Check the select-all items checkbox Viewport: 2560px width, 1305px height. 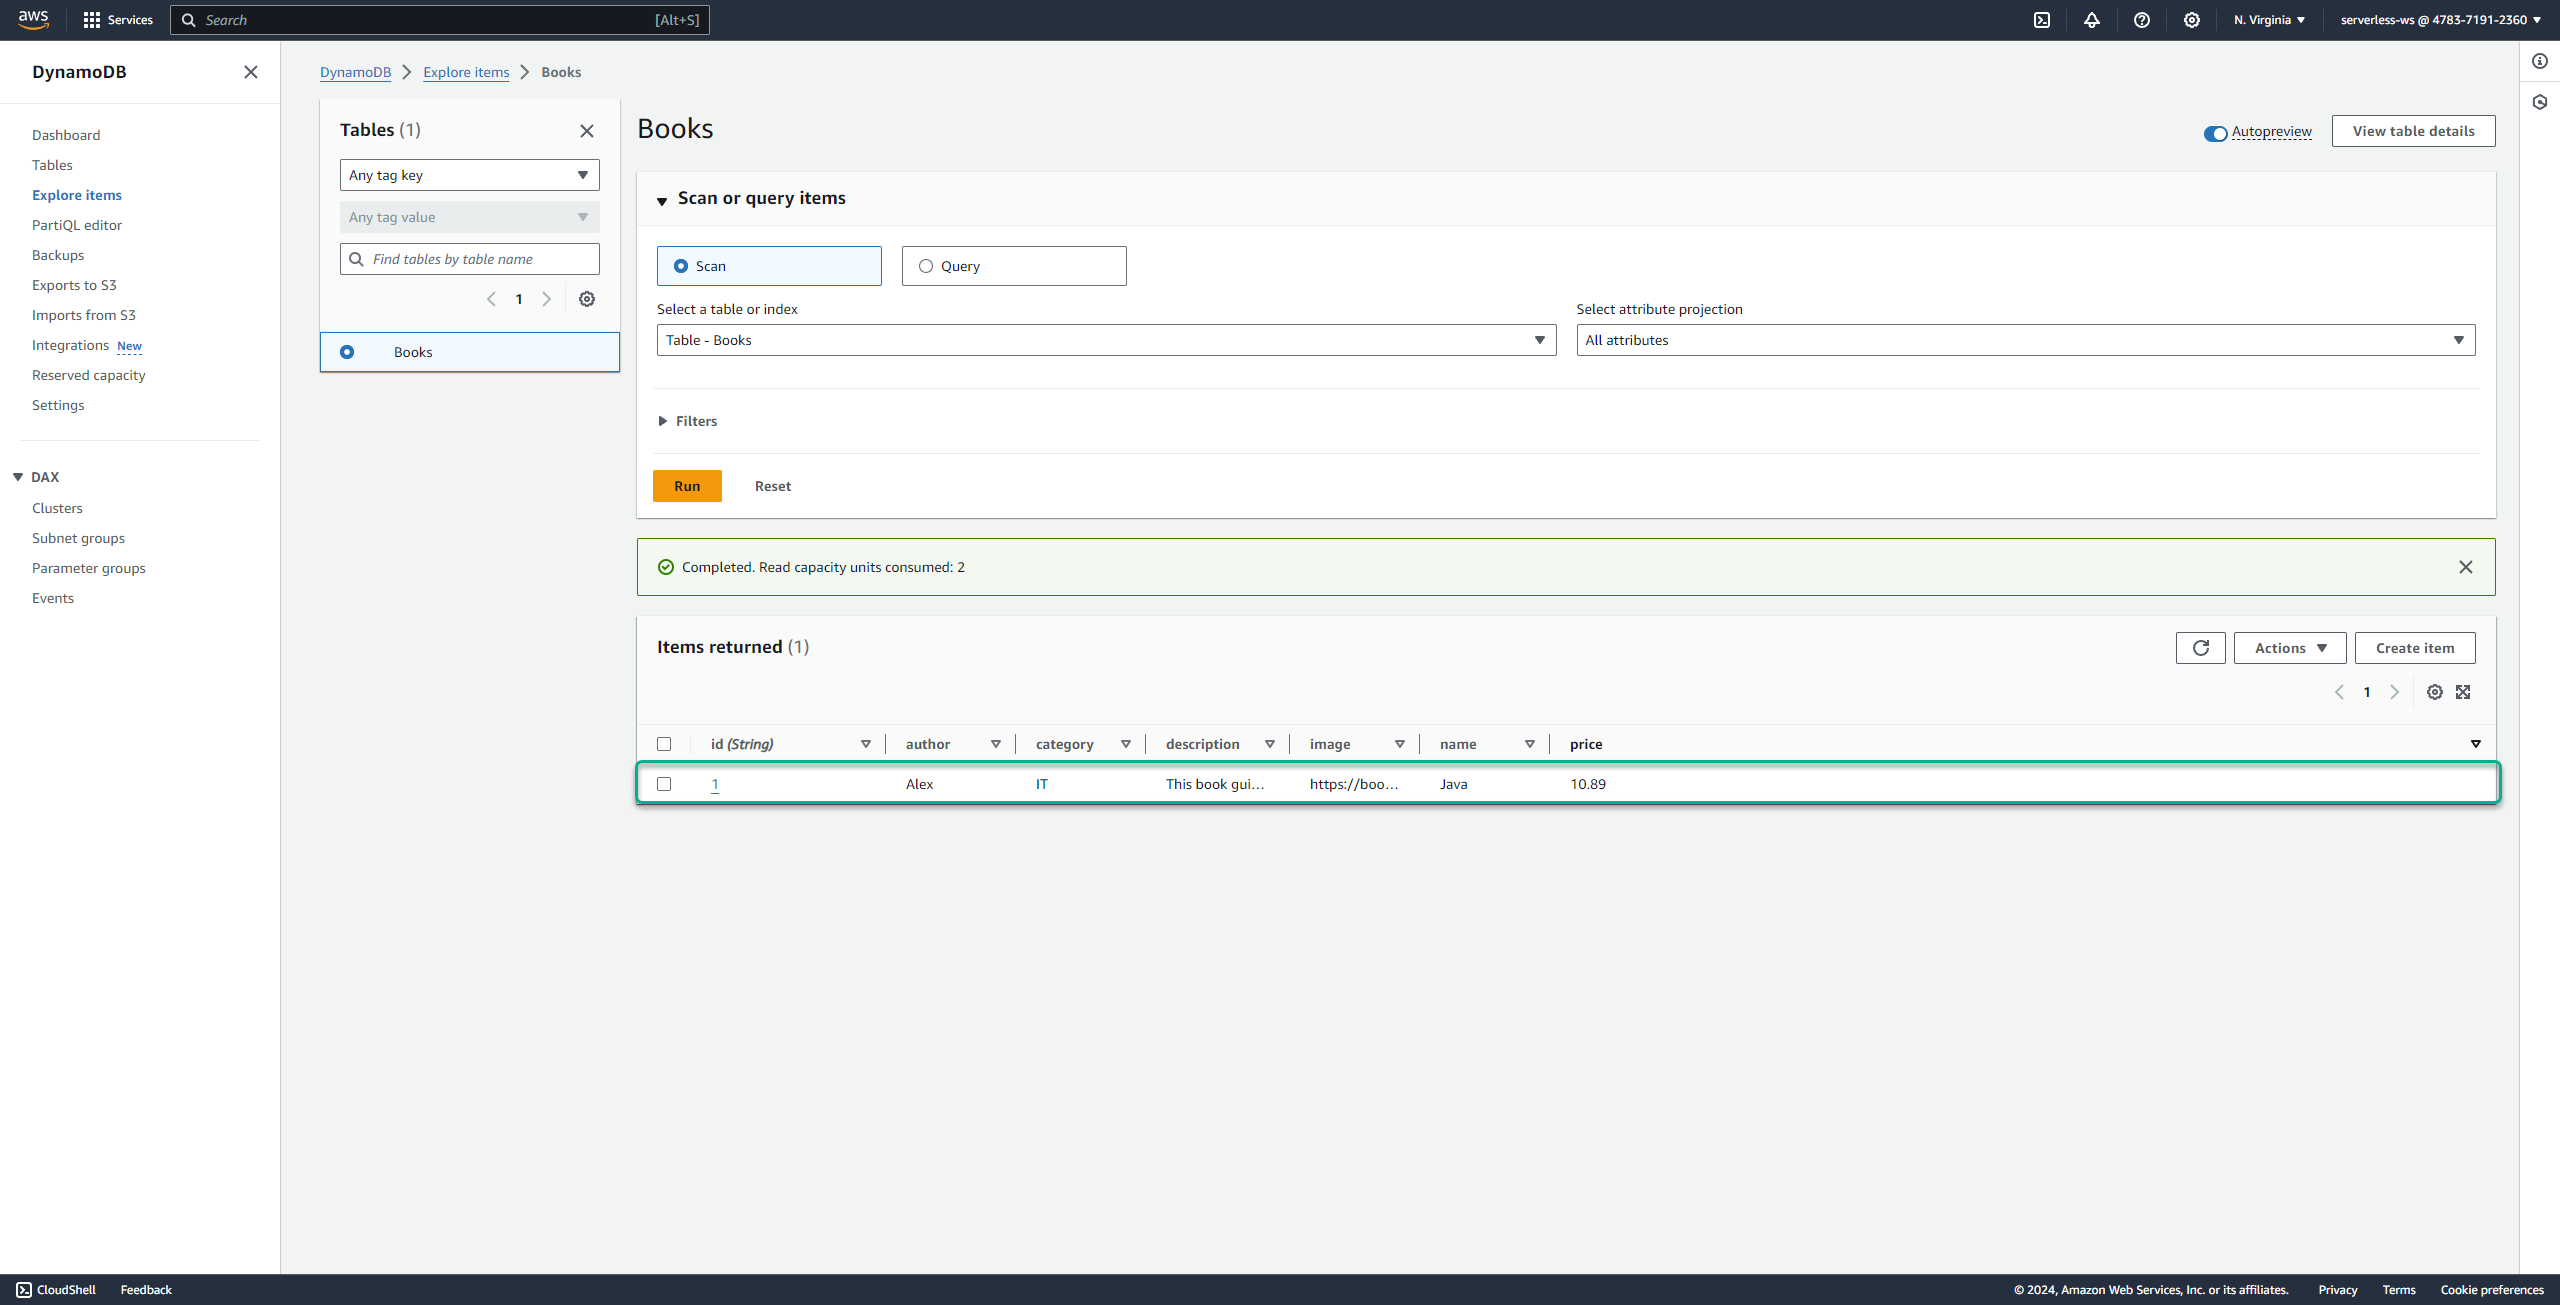coord(664,744)
